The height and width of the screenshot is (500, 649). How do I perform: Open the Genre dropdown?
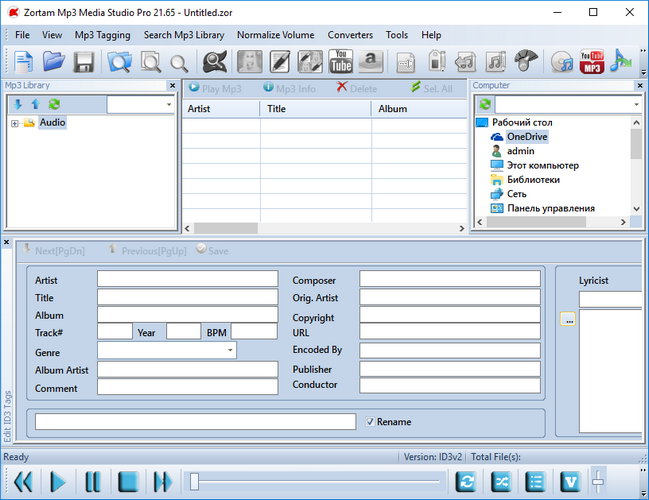click(230, 350)
